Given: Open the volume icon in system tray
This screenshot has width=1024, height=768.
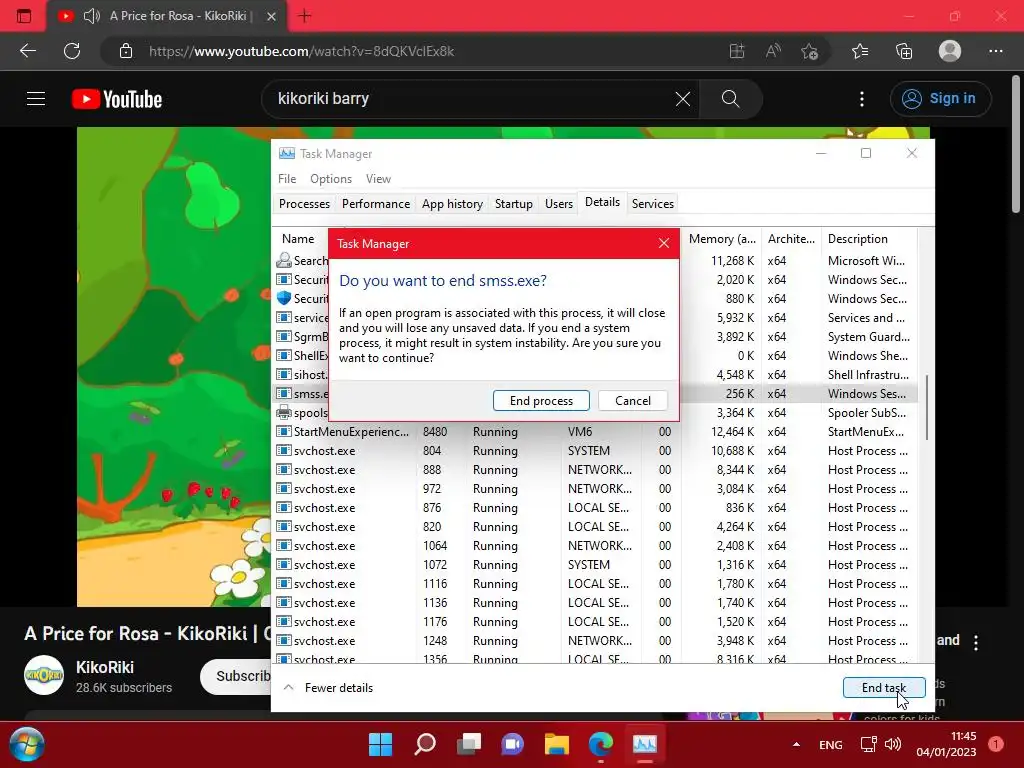Looking at the screenshot, I should coord(893,744).
